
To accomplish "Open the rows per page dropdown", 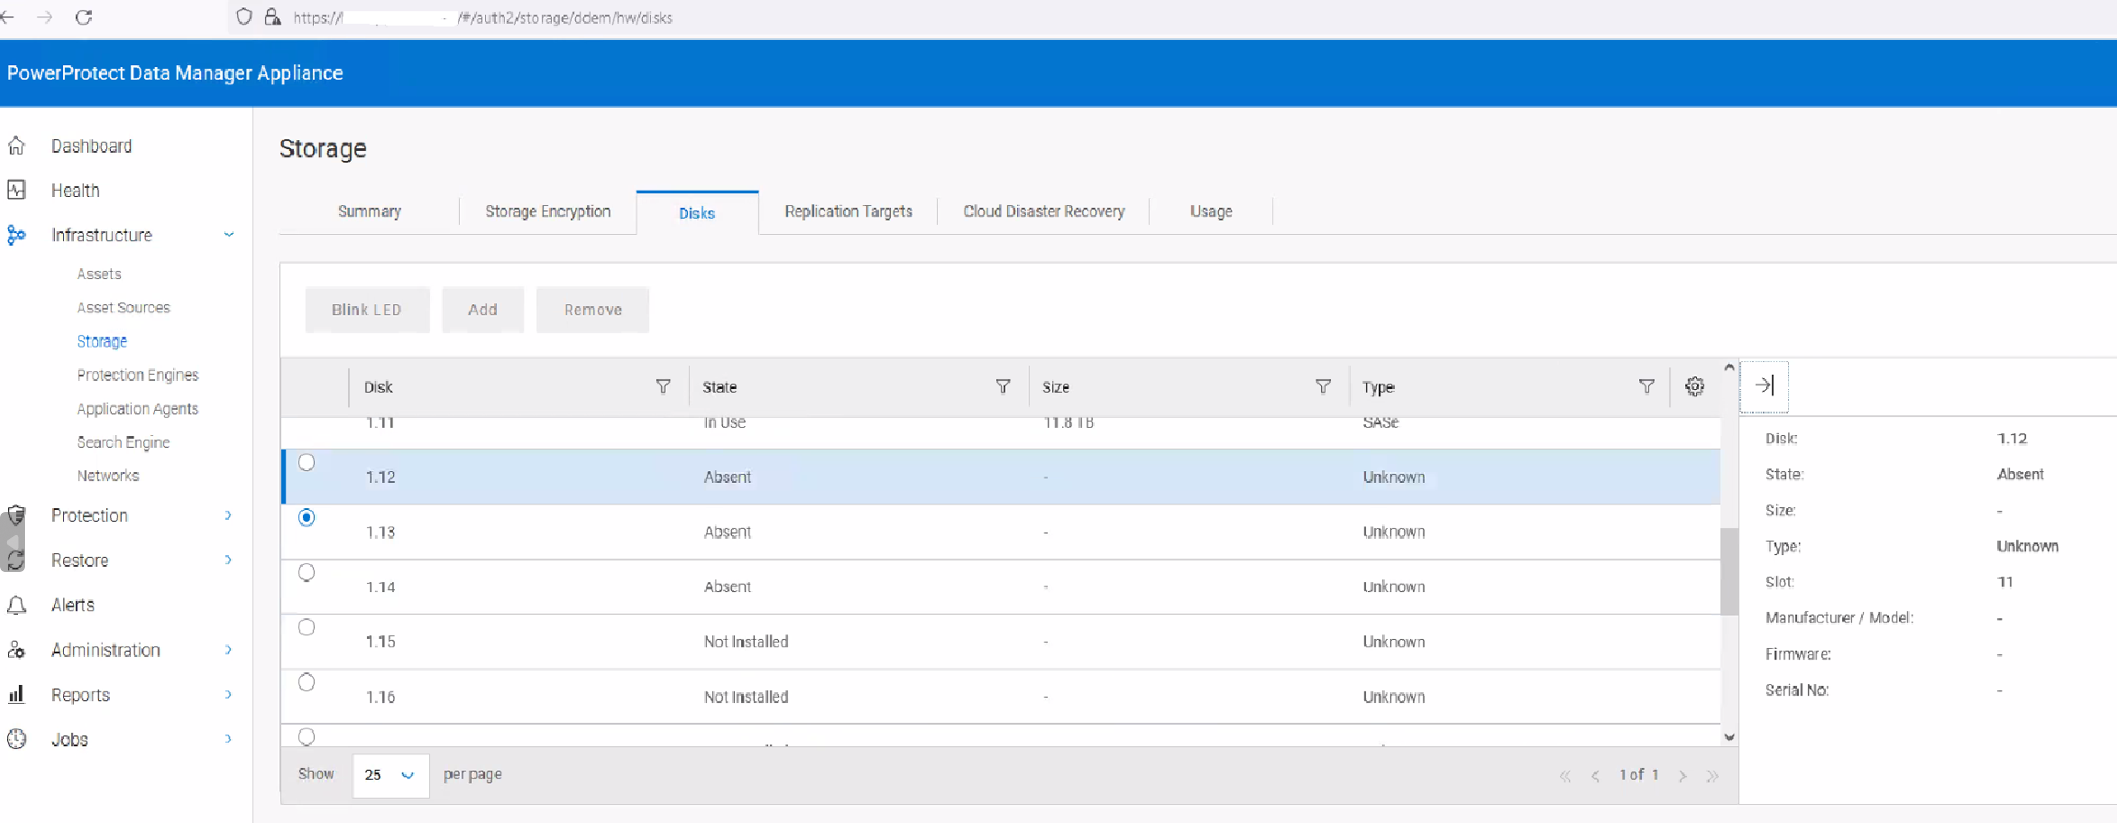I will pos(390,775).
